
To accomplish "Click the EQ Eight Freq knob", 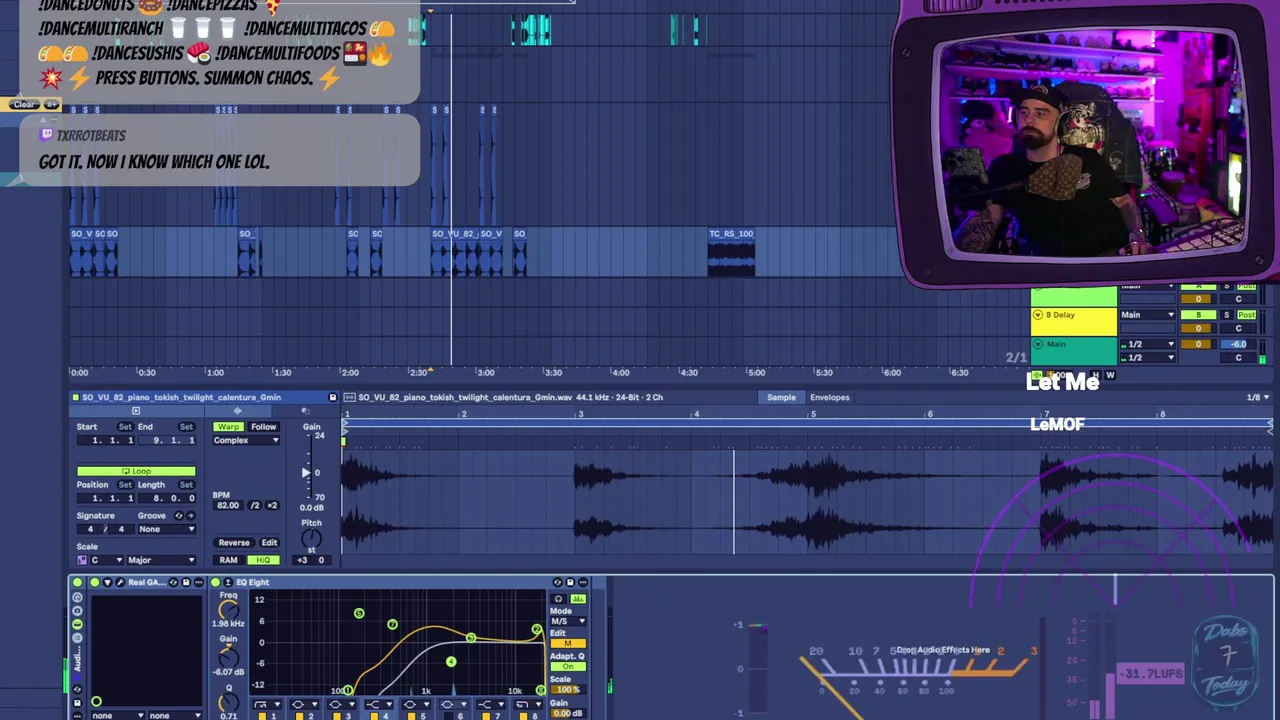I will (x=228, y=610).
